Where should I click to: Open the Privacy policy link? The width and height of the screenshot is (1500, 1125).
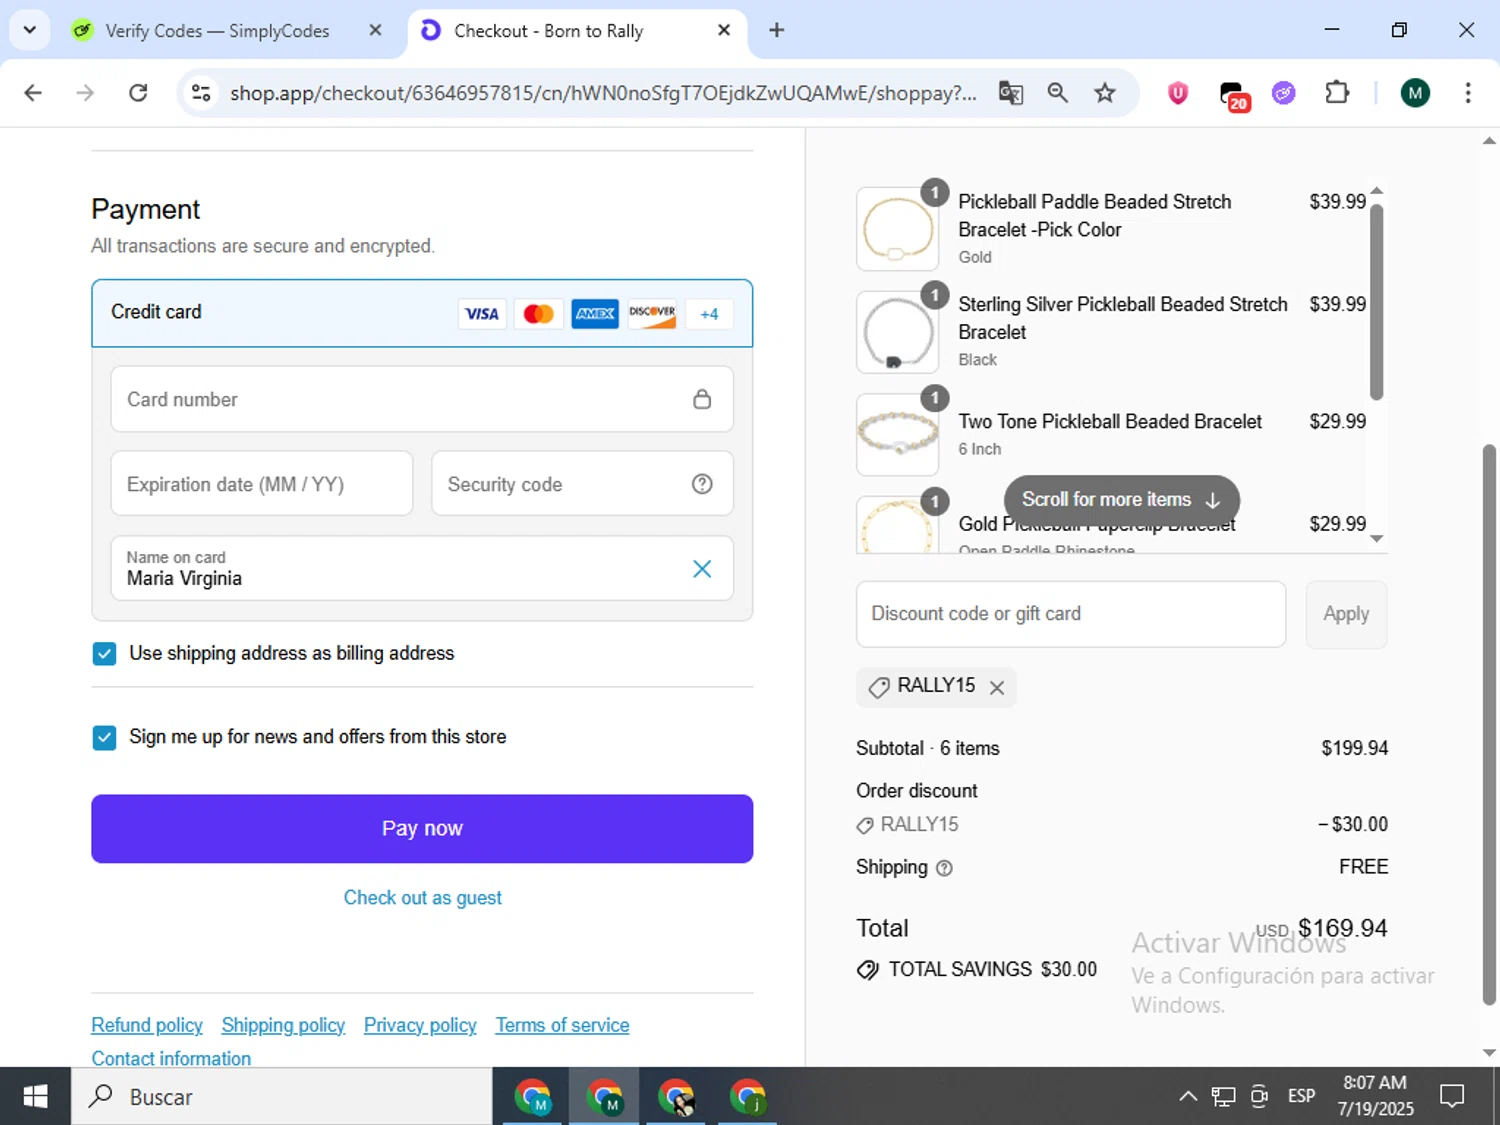[420, 1025]
